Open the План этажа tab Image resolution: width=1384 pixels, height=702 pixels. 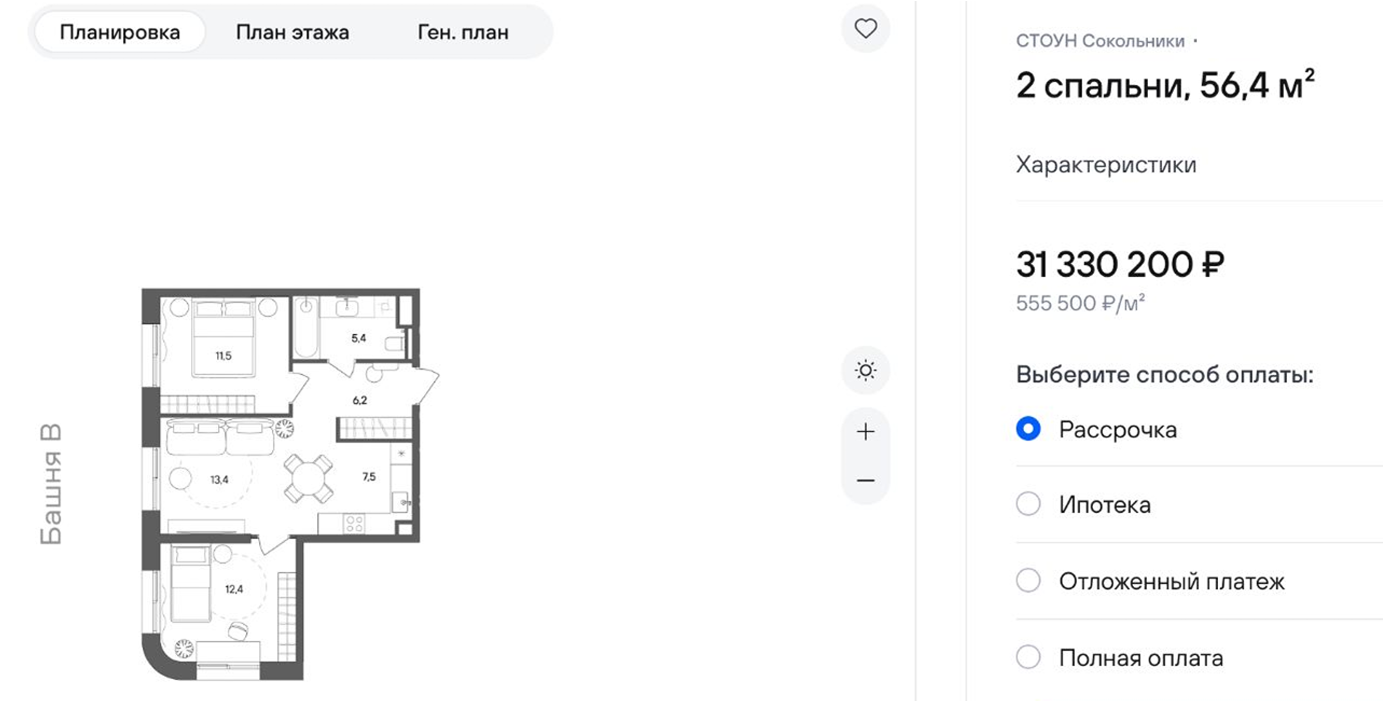[292, 32]
